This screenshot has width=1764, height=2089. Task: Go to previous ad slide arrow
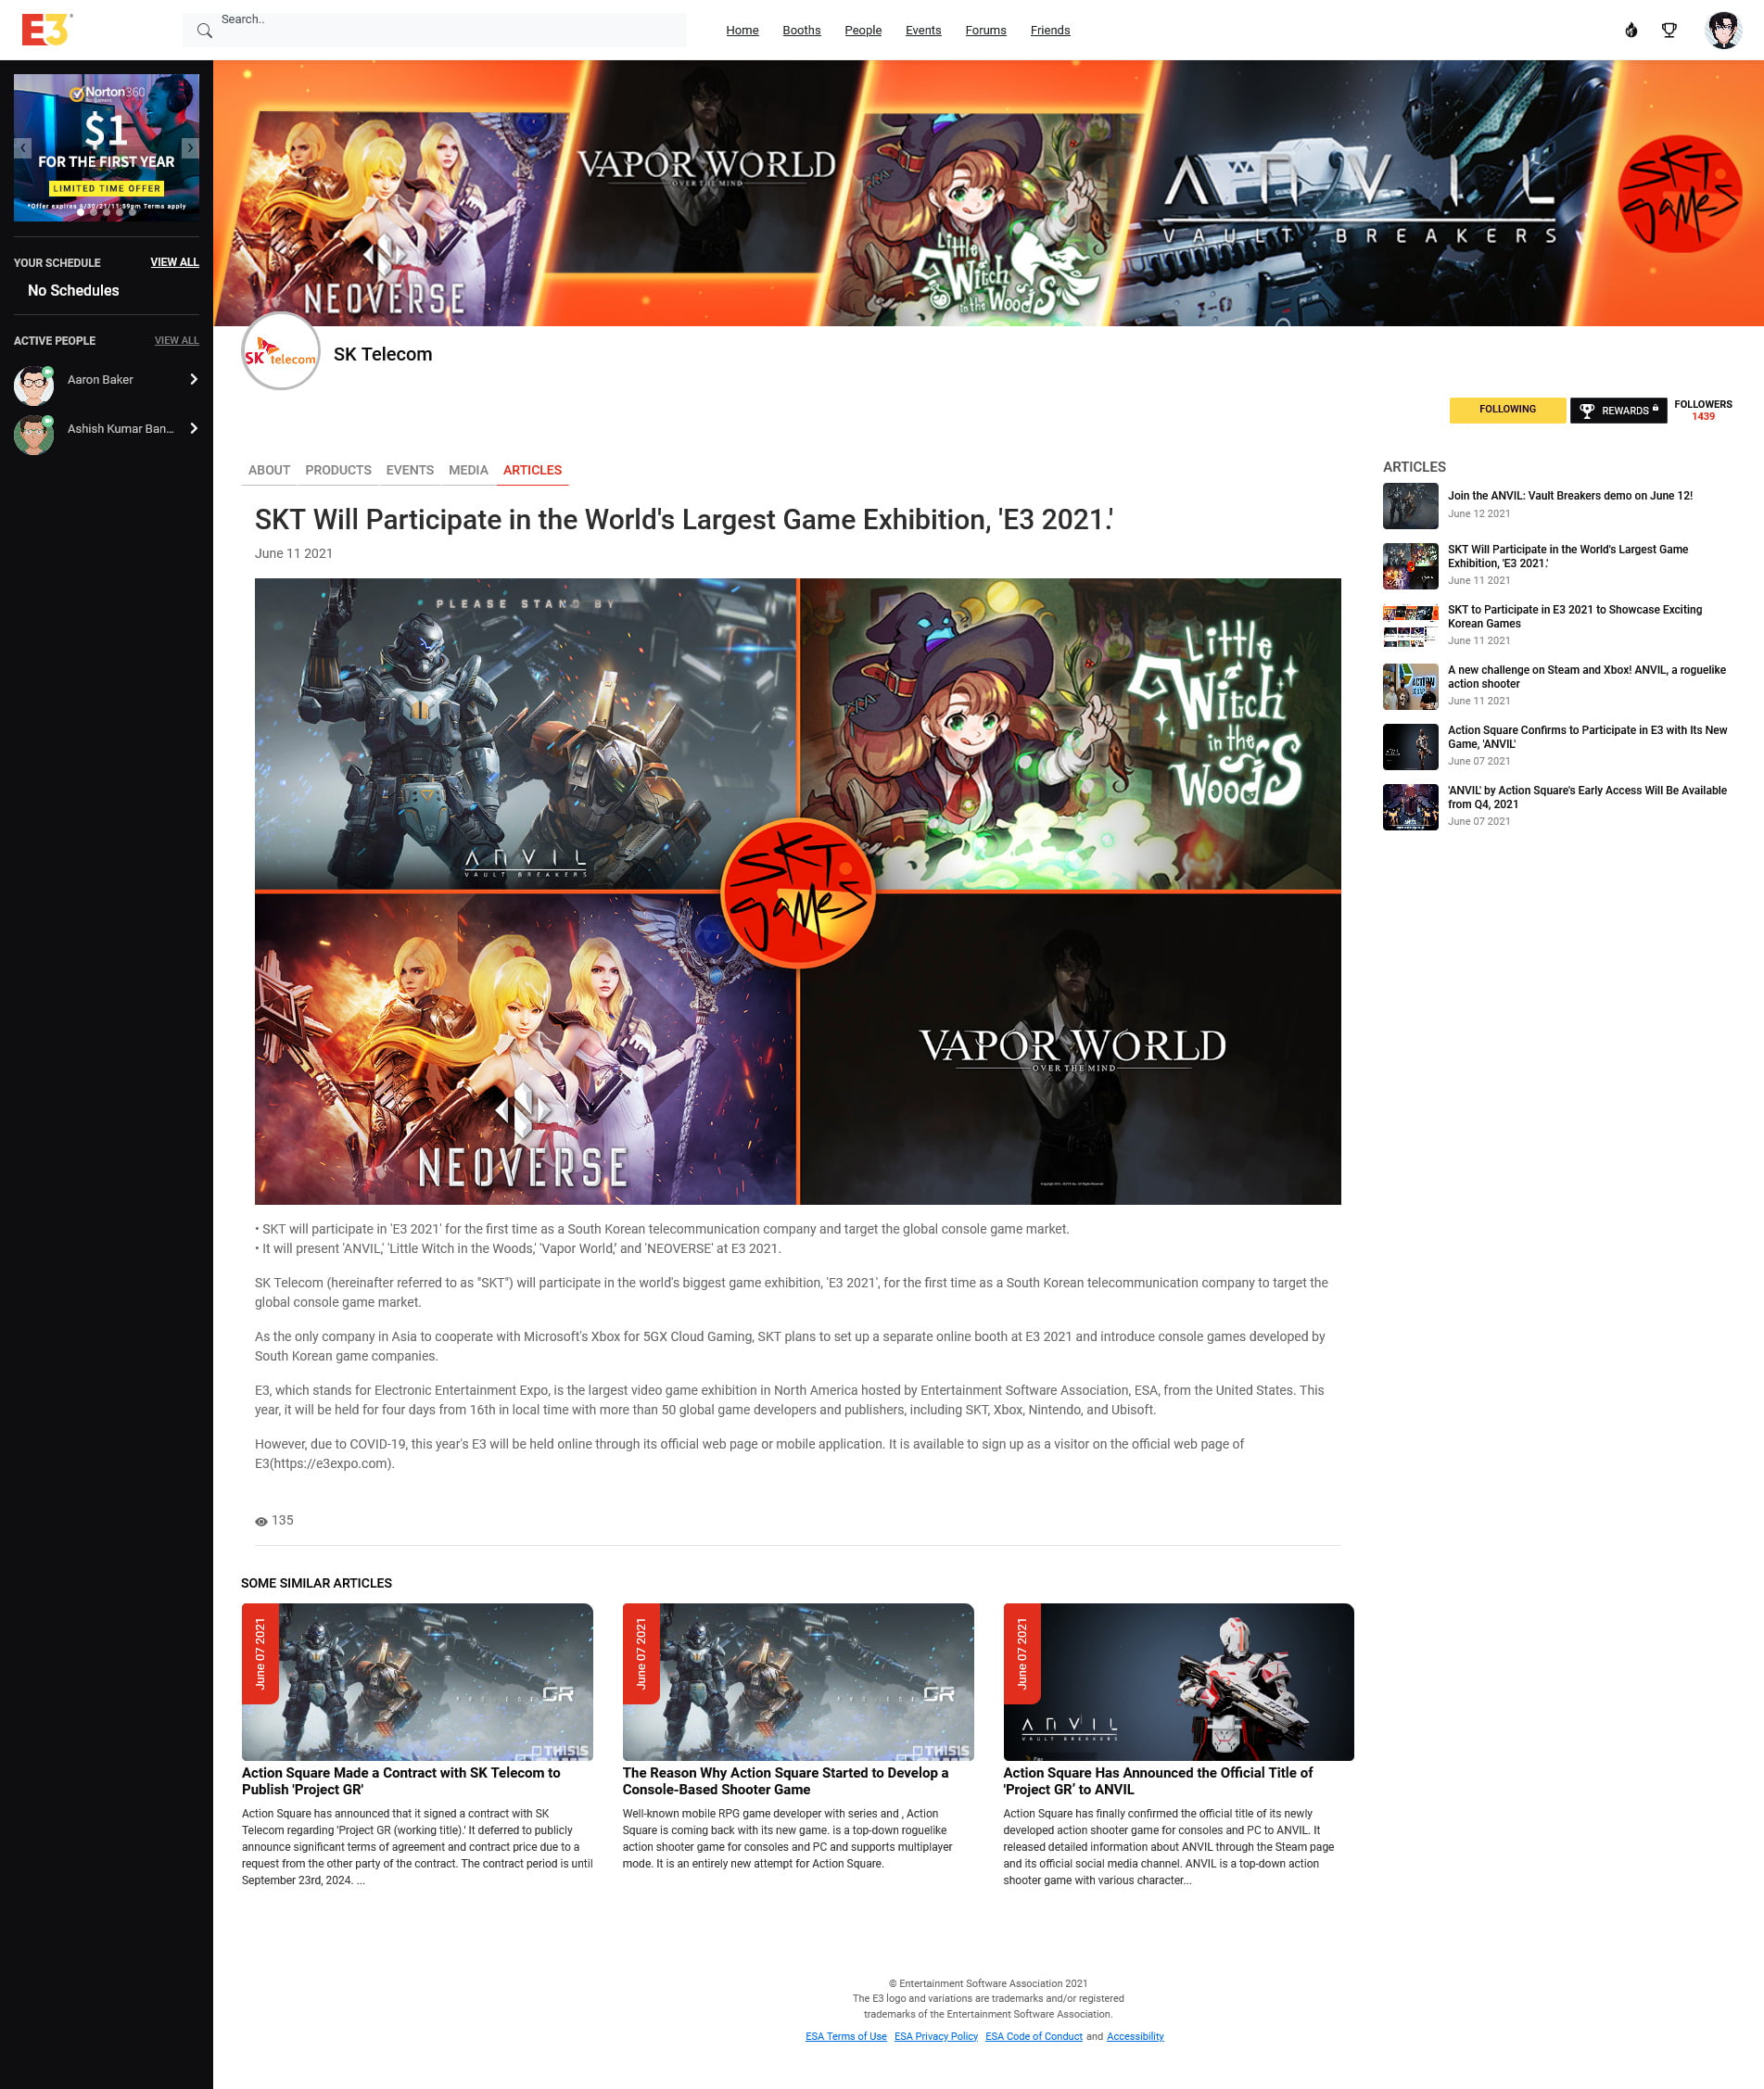click(23, 147)
